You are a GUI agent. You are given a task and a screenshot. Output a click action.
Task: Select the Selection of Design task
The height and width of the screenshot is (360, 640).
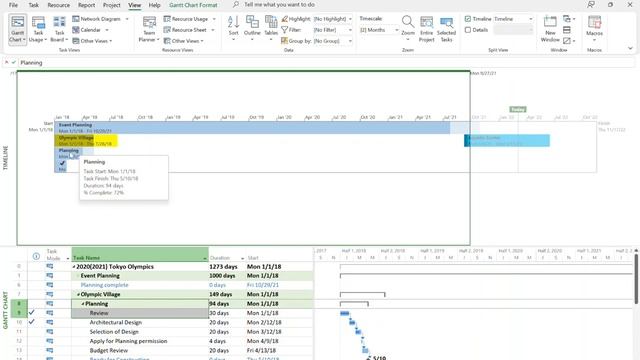114,332
